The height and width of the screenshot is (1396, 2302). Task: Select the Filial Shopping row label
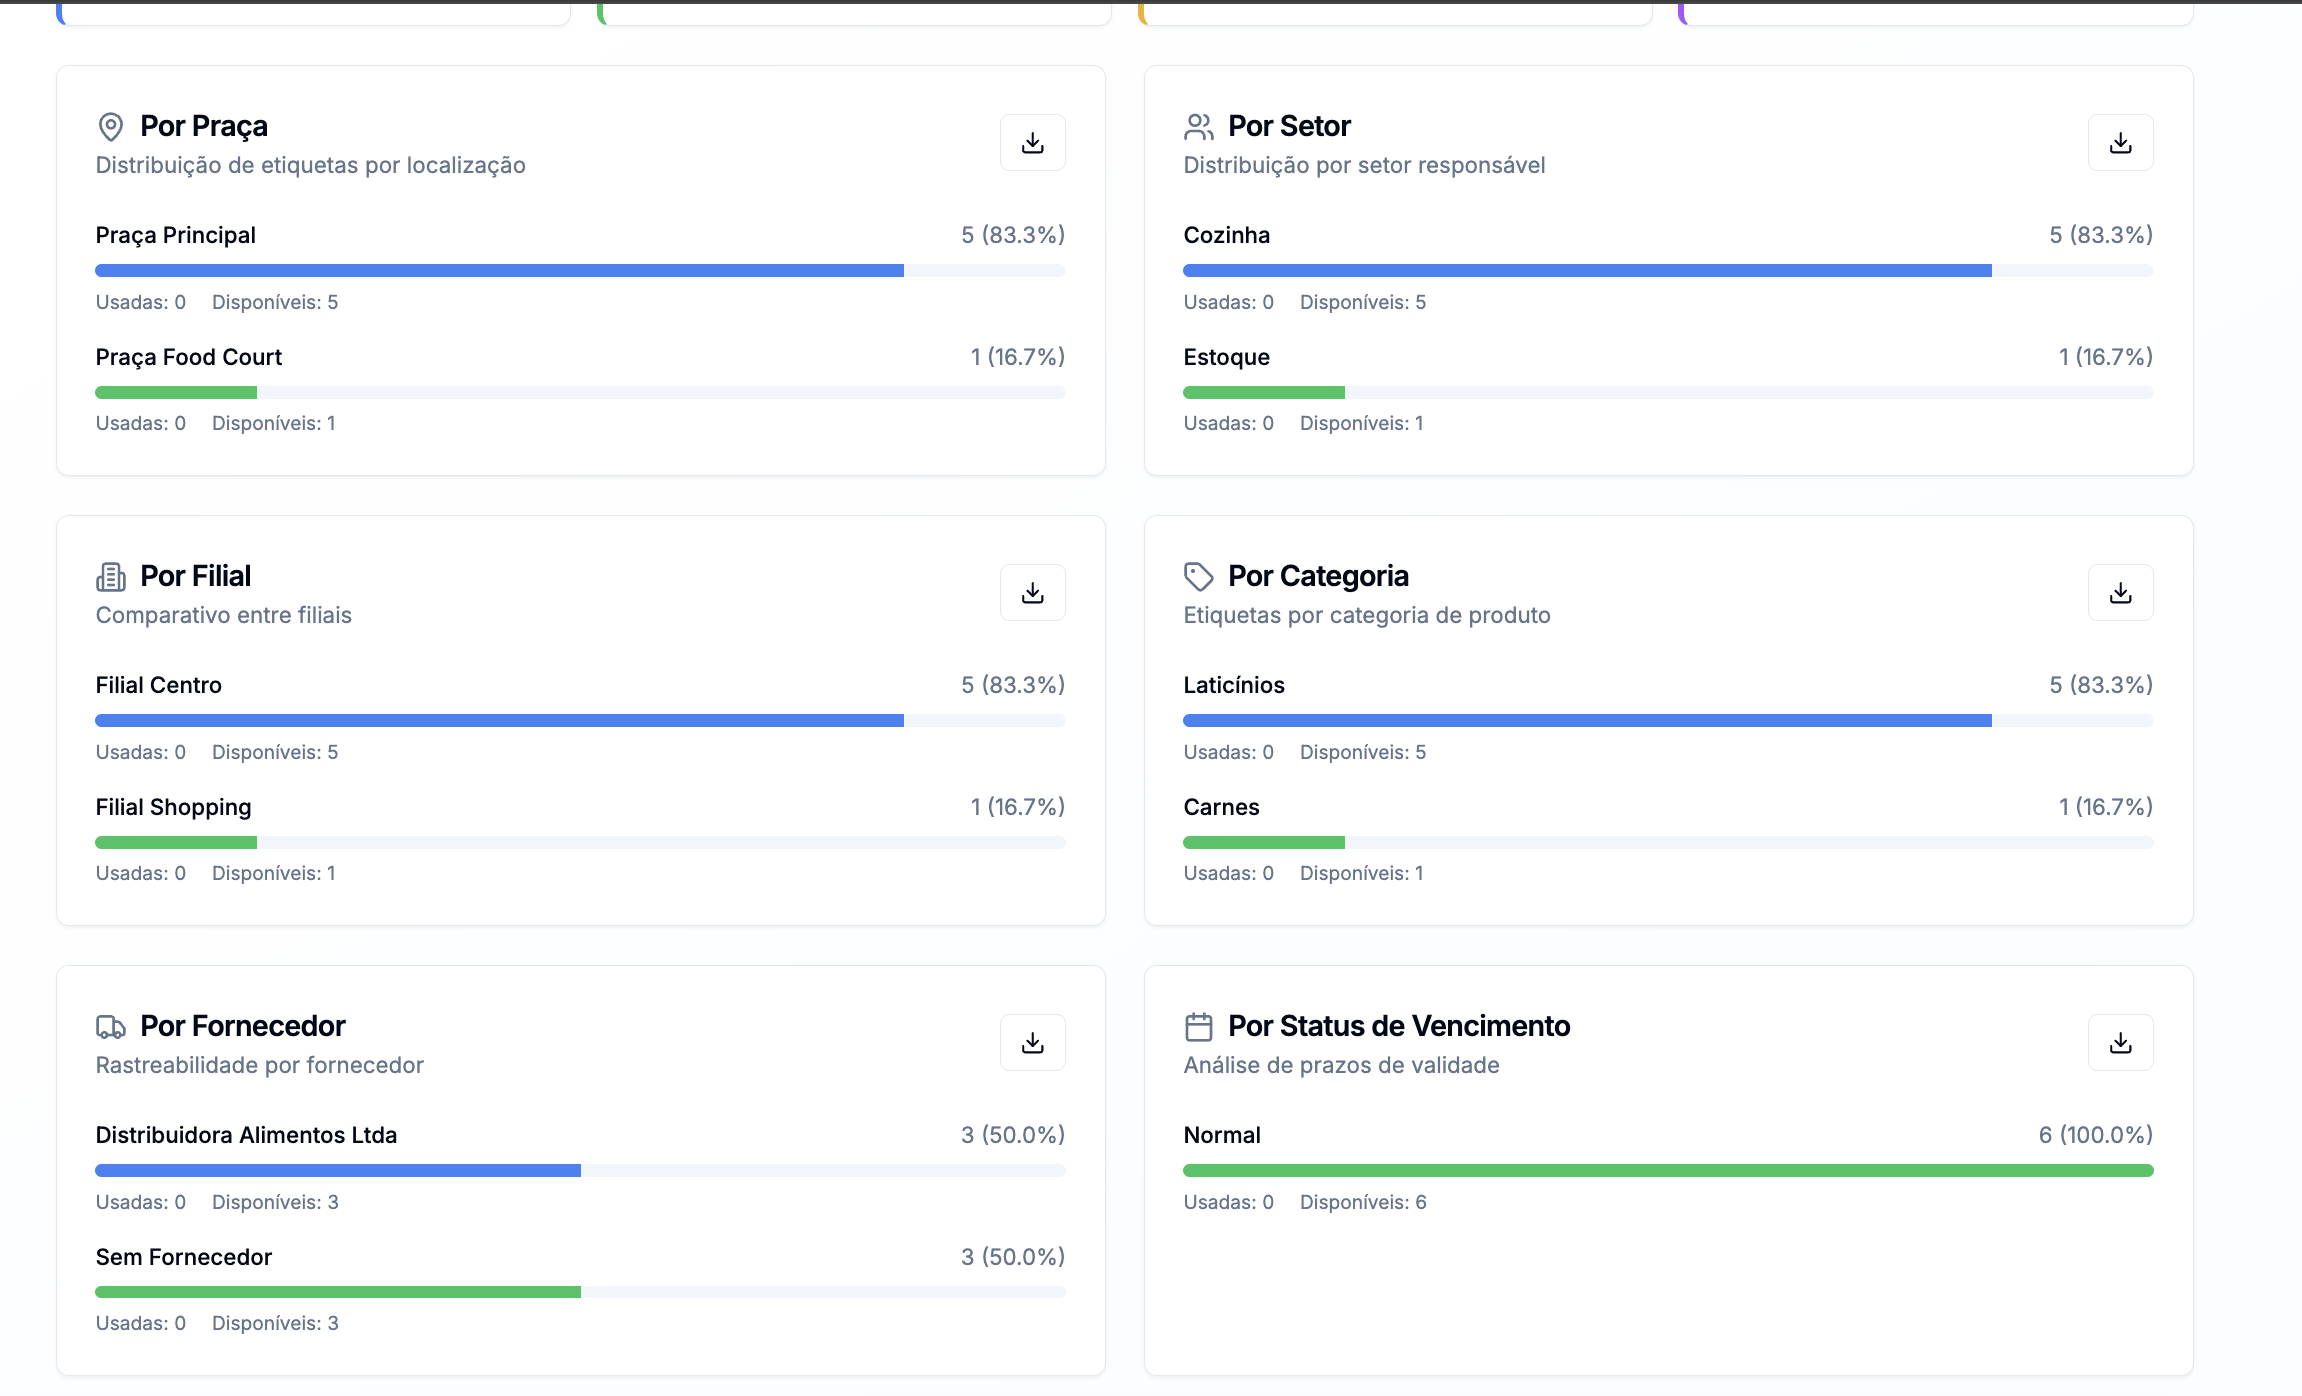[x=174, y=807]
